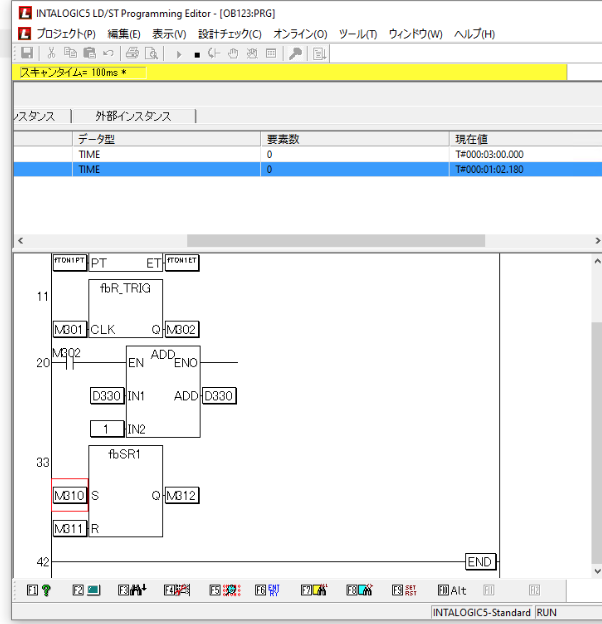Screen dimensions: 602x624
Task: Select the M311 reset input on fbSR1
Action: point(69,527)
